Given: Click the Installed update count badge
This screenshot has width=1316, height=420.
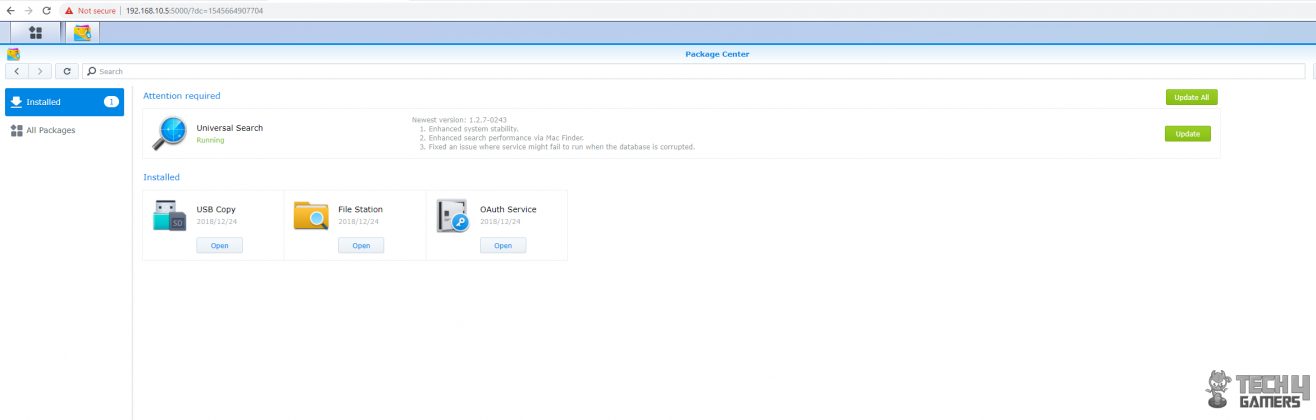Looking at the screenshot, I should pos(111,102).
